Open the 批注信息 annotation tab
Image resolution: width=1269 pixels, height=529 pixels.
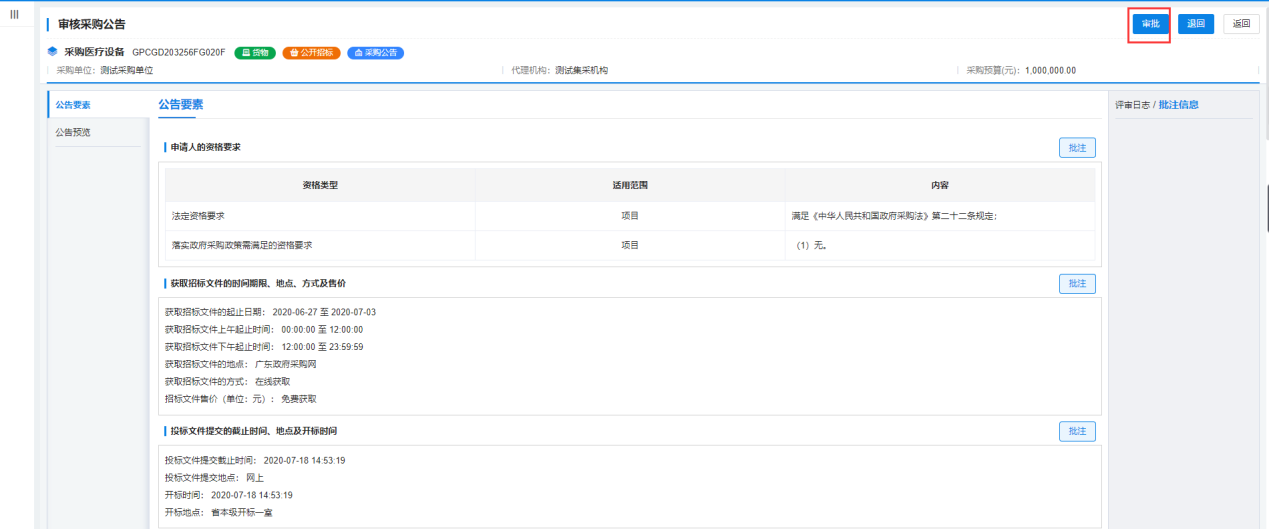coord(1179,104)
